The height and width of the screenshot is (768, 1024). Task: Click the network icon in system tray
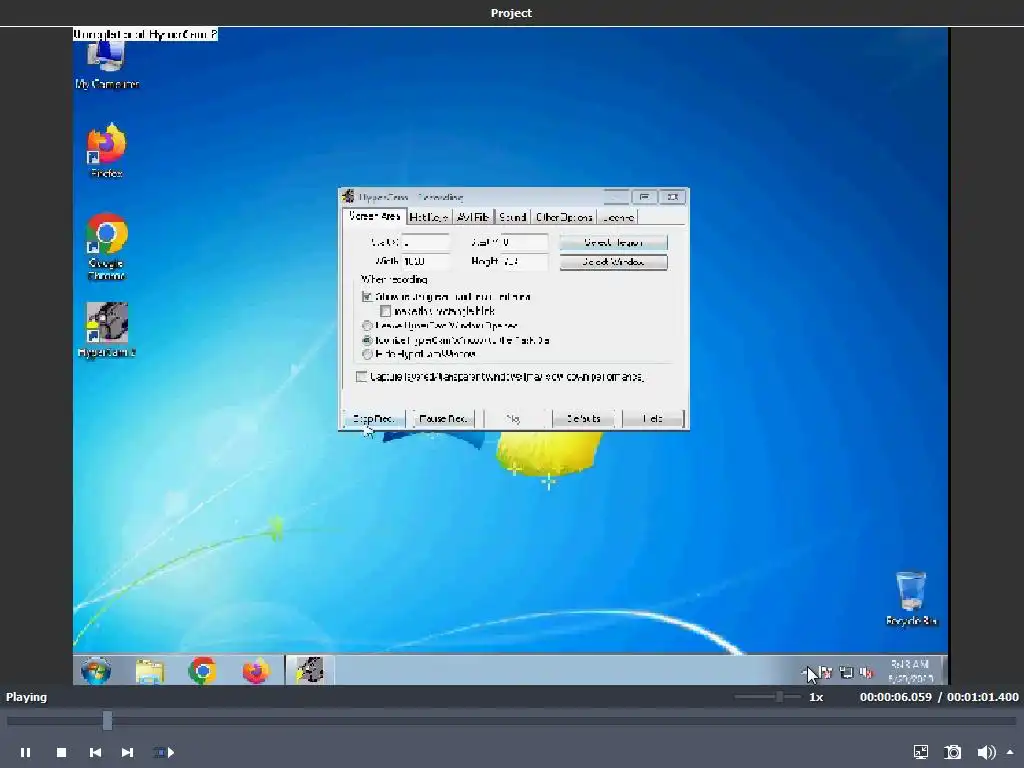pos(846,672)
